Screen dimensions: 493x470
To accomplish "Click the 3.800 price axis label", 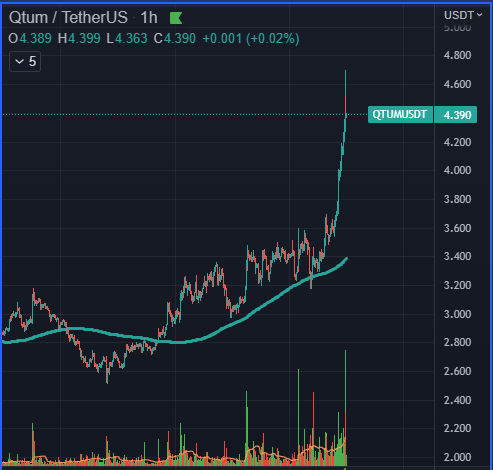I will (x=457, y=199).
